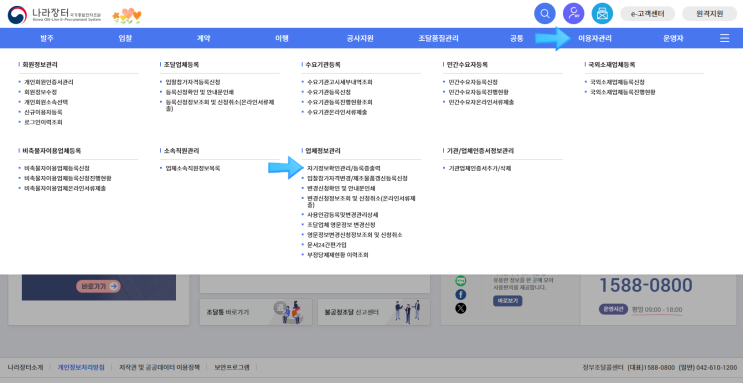Open 국외소재업체등록진행현황 link
This screenshot has width=743, height=383.
(x=623, y=92)
